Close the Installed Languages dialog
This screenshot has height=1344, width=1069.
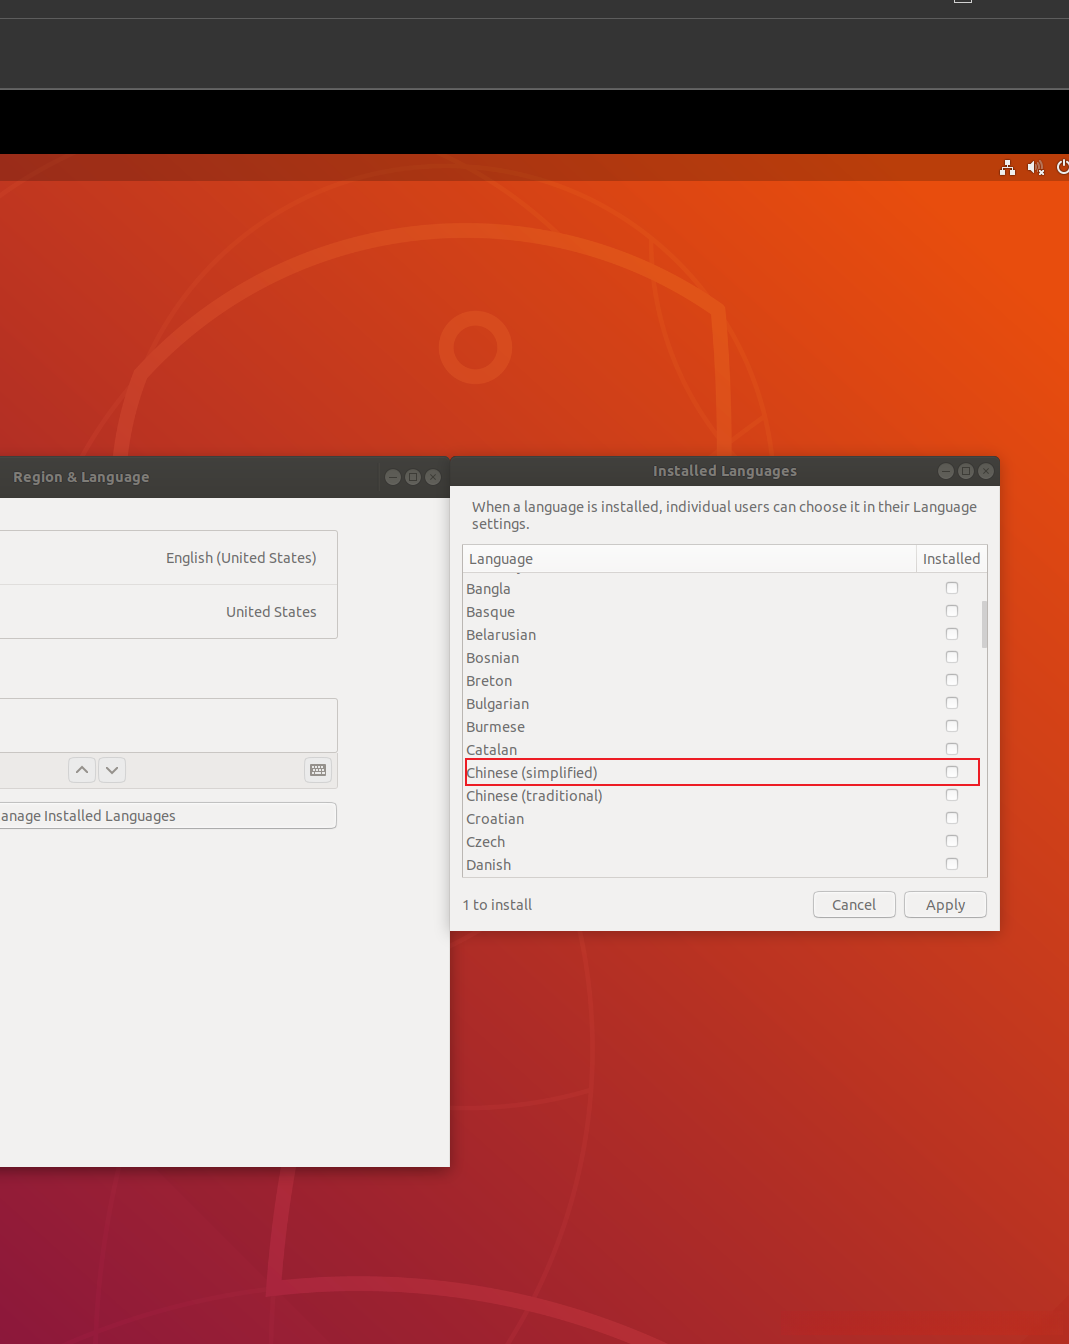click(986, 471)
